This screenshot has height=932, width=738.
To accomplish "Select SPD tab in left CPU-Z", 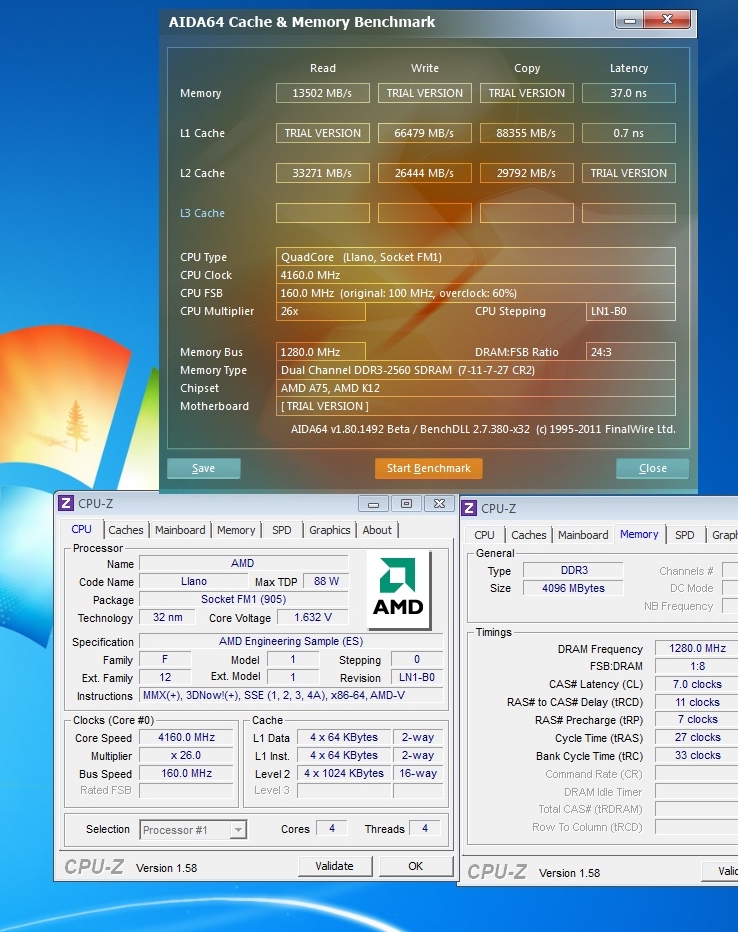I will (x=282, y=530).
